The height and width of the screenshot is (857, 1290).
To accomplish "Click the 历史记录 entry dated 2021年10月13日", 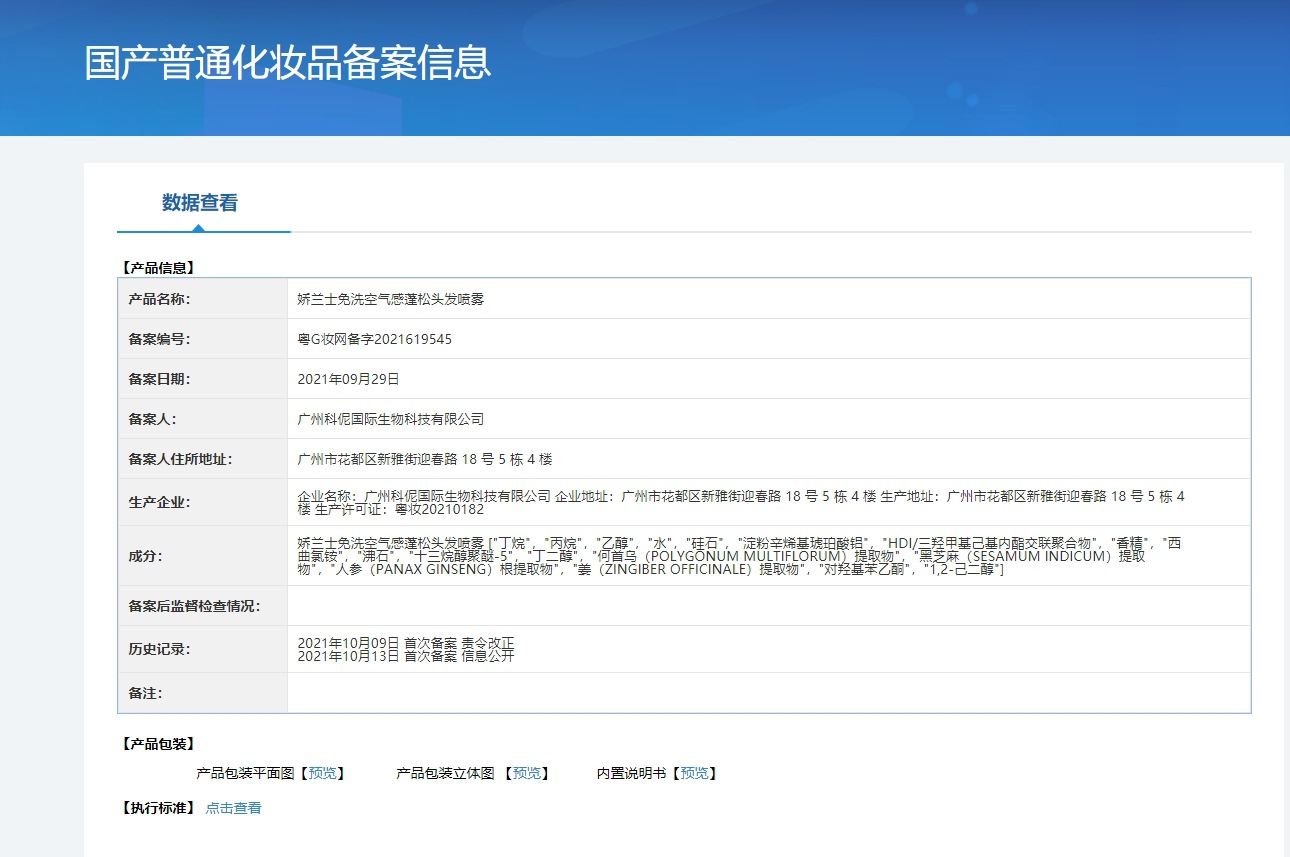I will pos(406,656).
